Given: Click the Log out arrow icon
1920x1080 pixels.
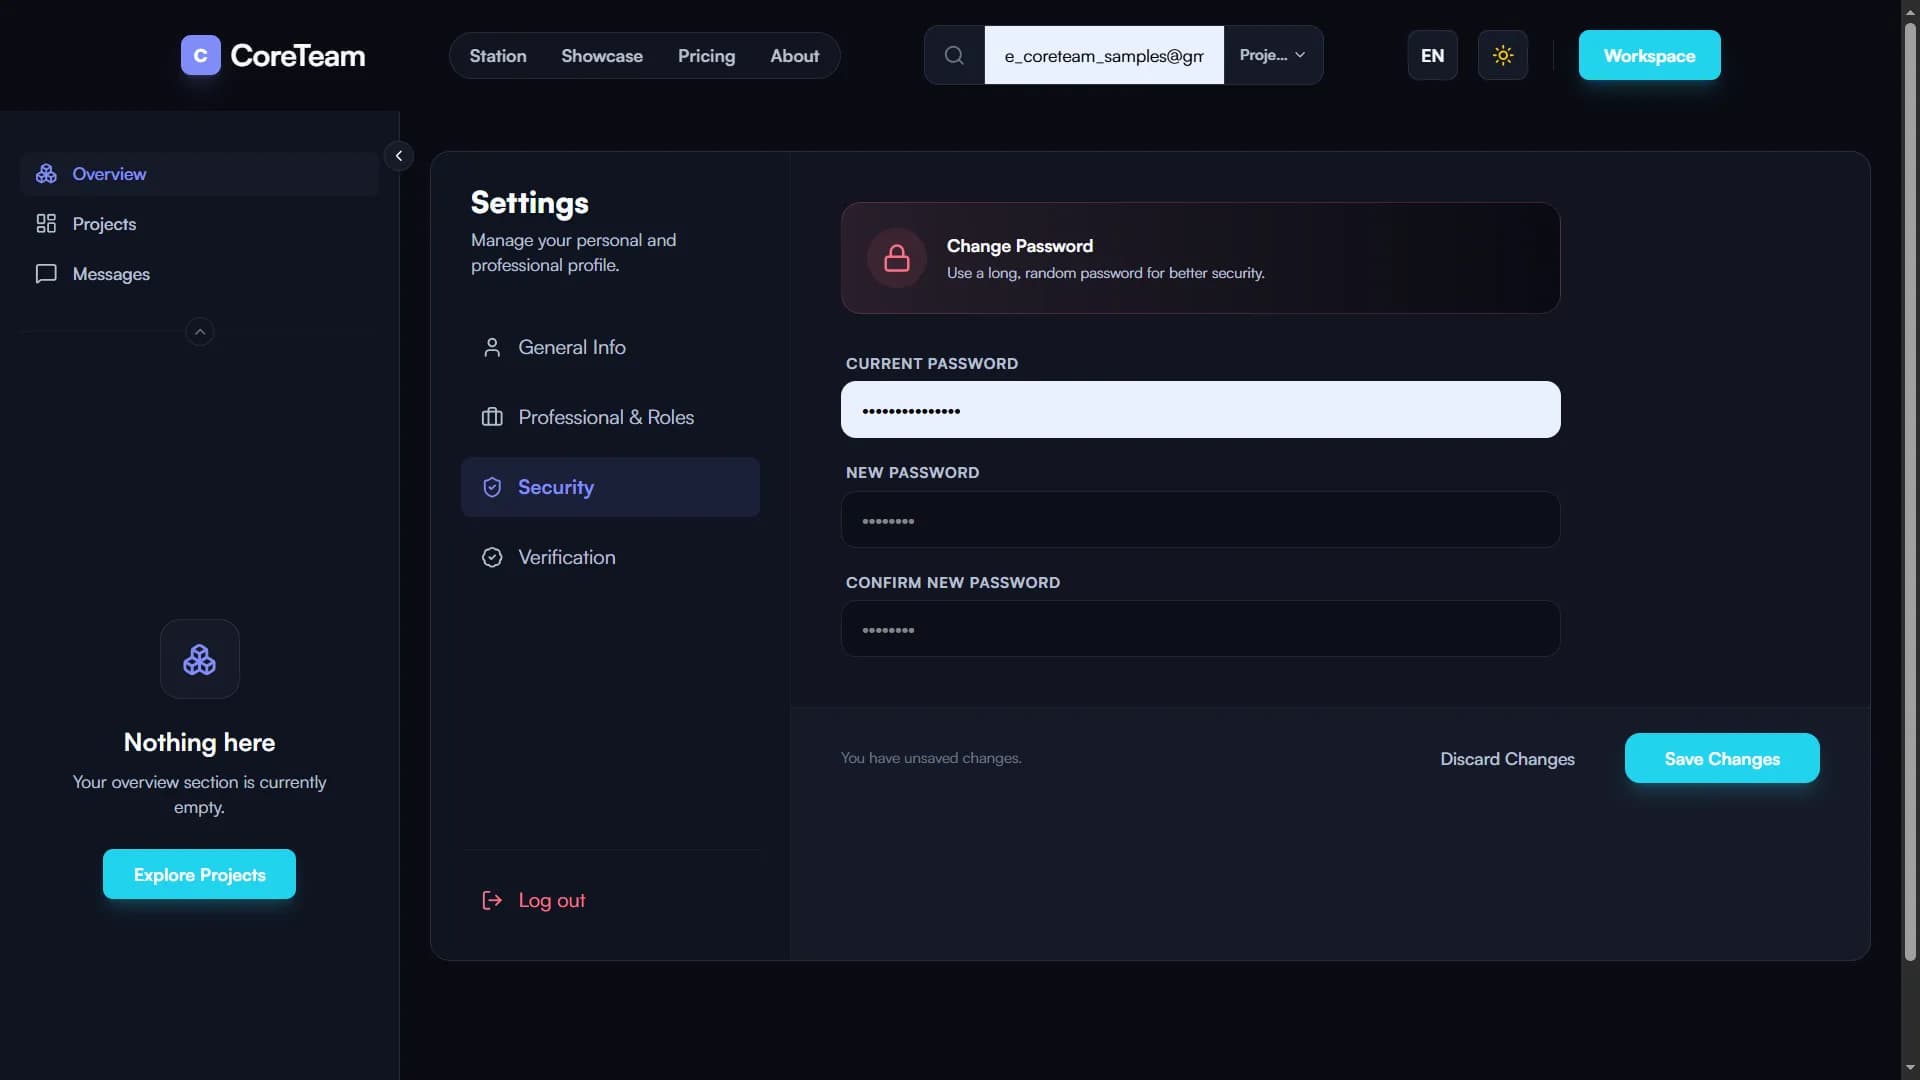Looking at the screenshot, I should (x=492, y=900).
